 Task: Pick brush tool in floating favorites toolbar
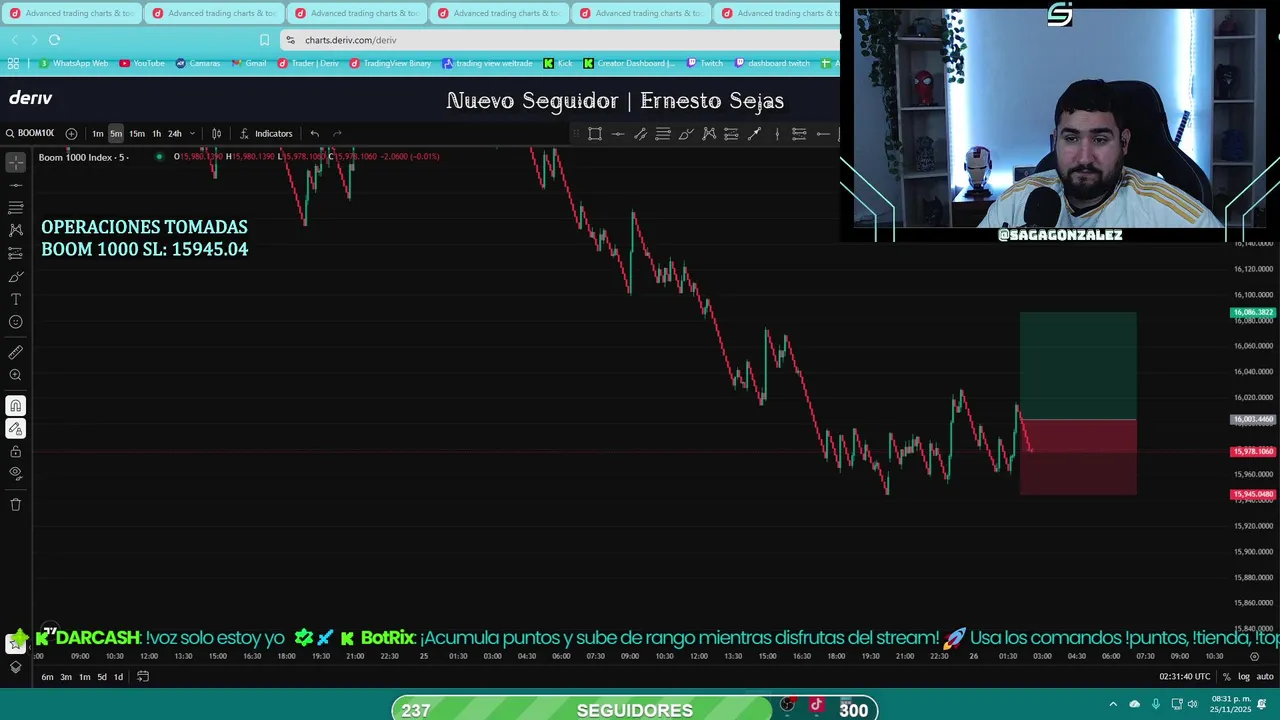pyautogui.click(x=686, y=134)
